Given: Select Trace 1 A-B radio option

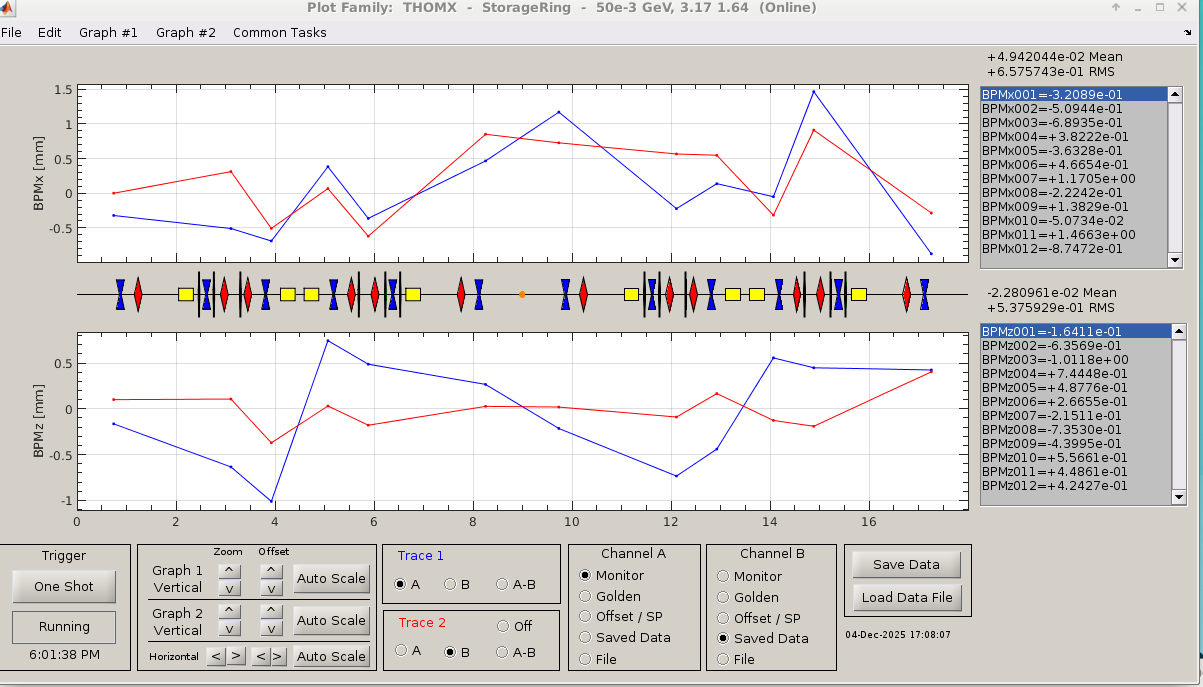Looking at the screenshot, I should pos(502,584).
